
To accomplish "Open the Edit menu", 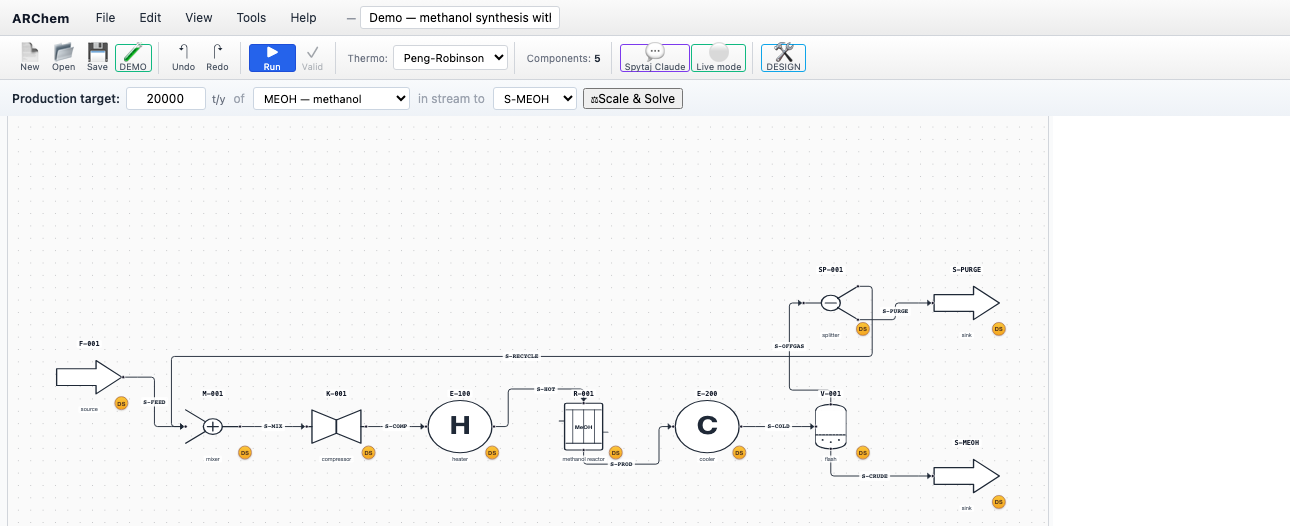I will point(150,18).
